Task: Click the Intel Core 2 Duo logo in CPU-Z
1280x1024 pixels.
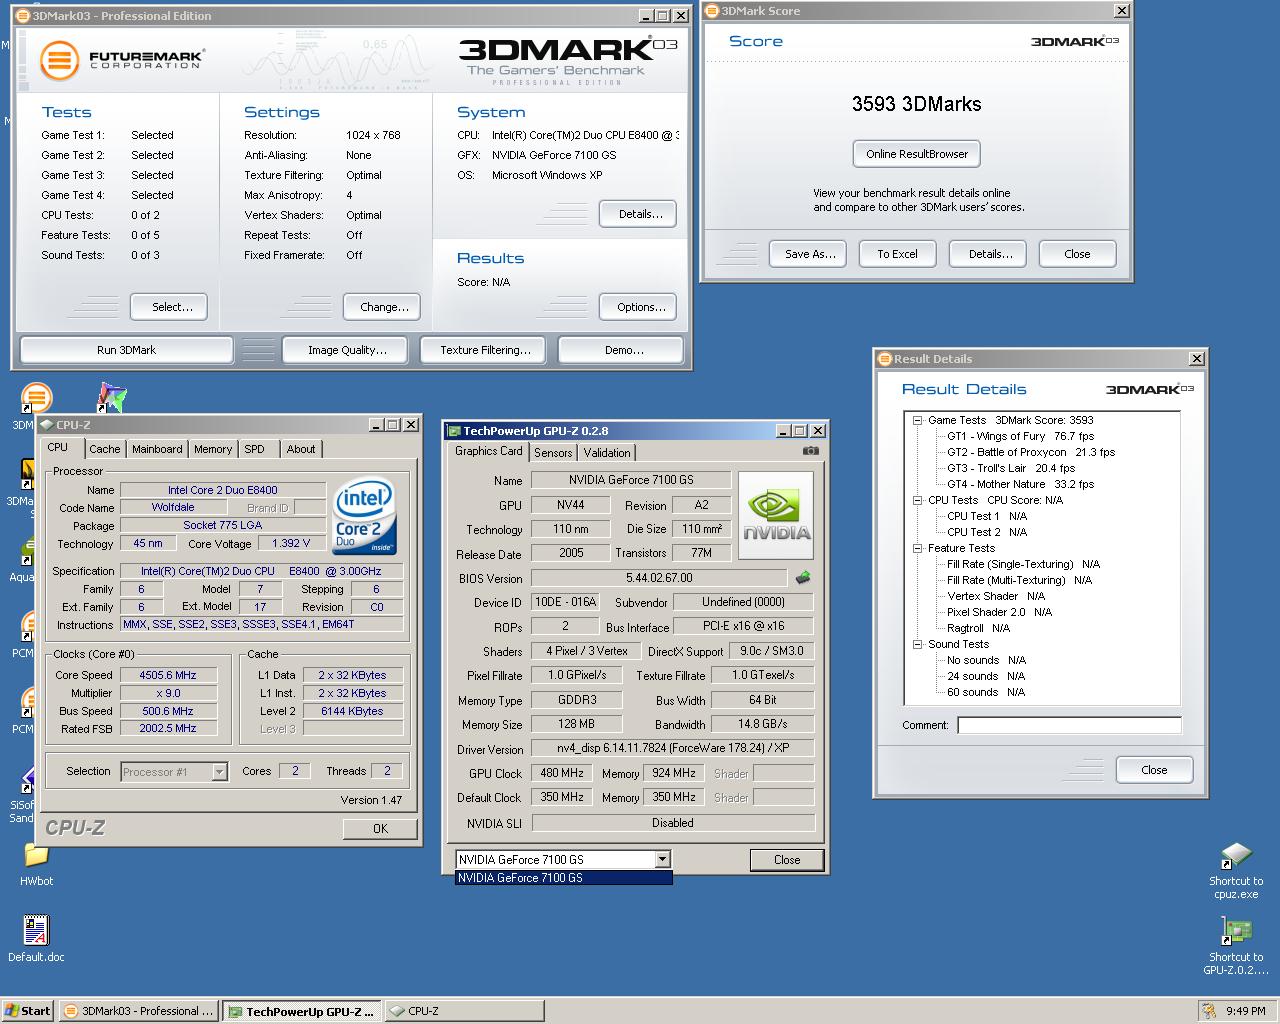Action: pyautogui.click(x=365, y=517)
